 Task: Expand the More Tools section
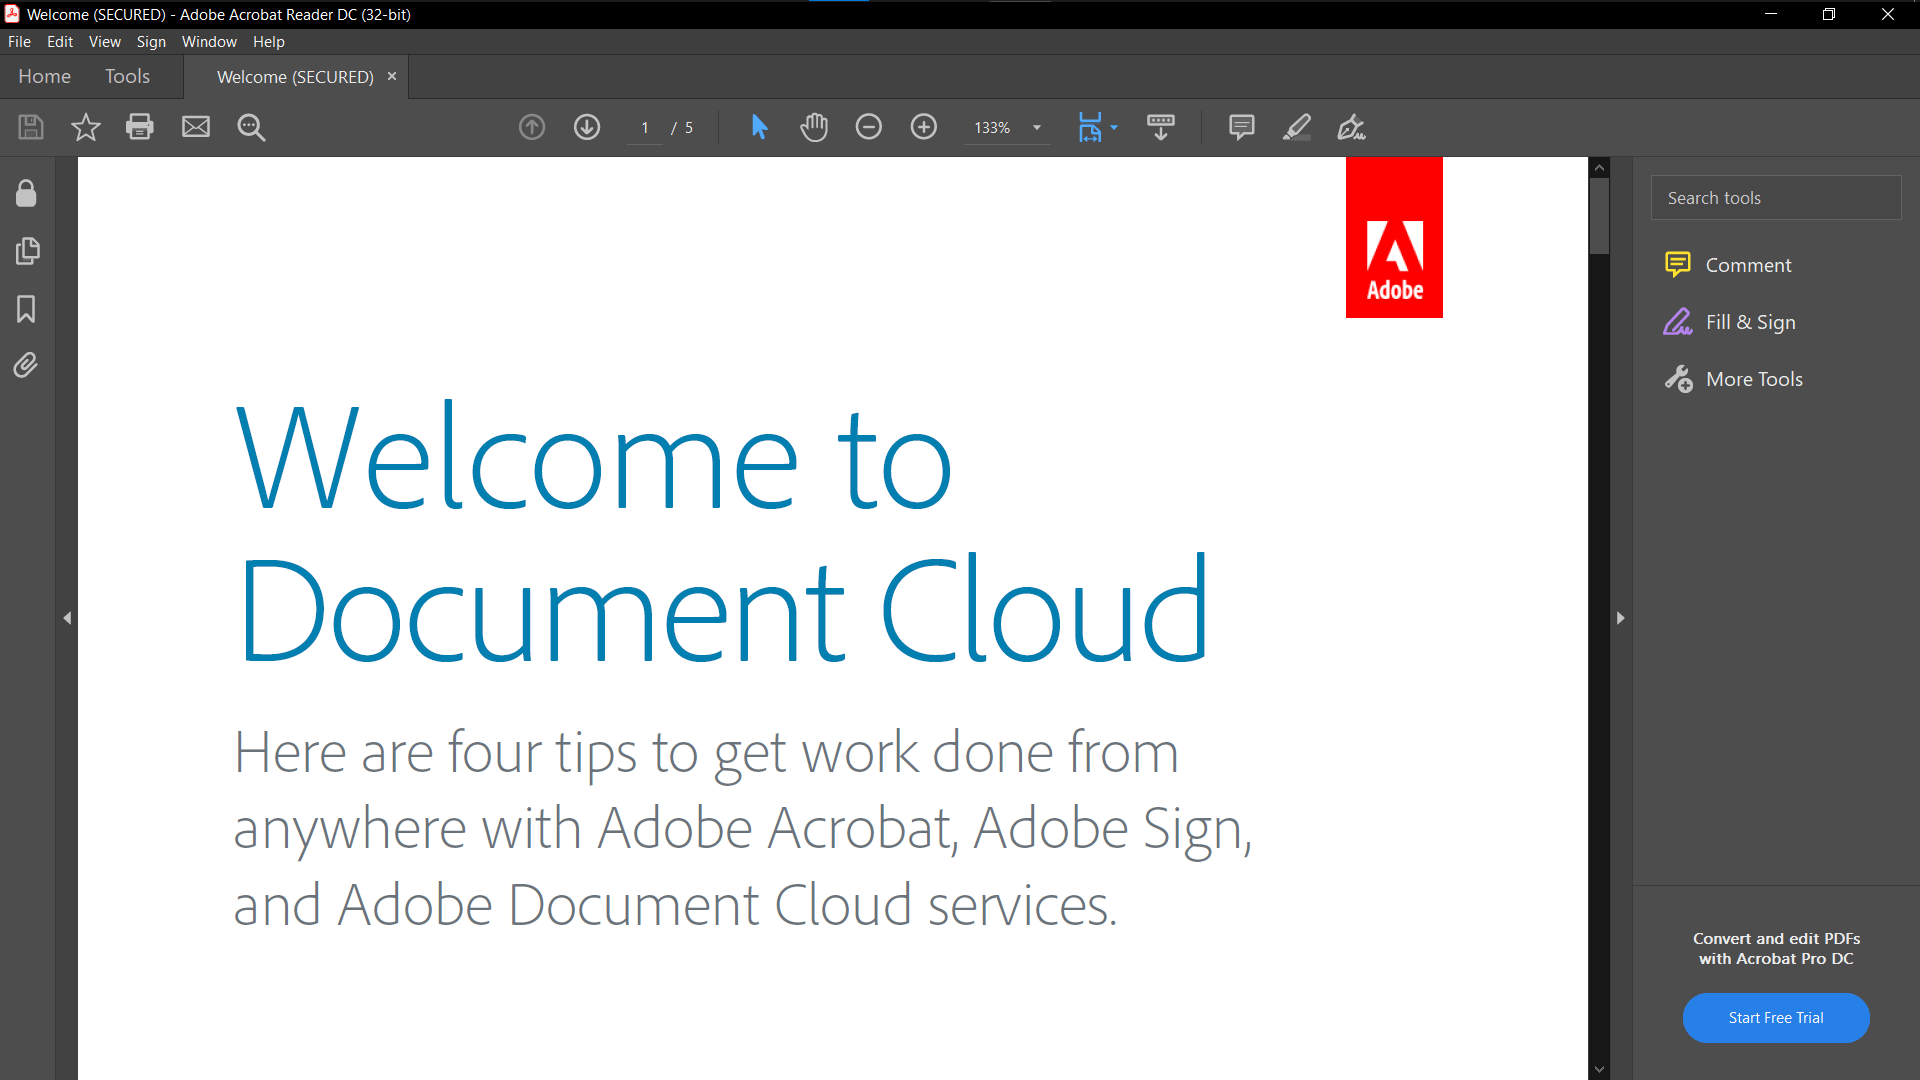pos(1754,378)
